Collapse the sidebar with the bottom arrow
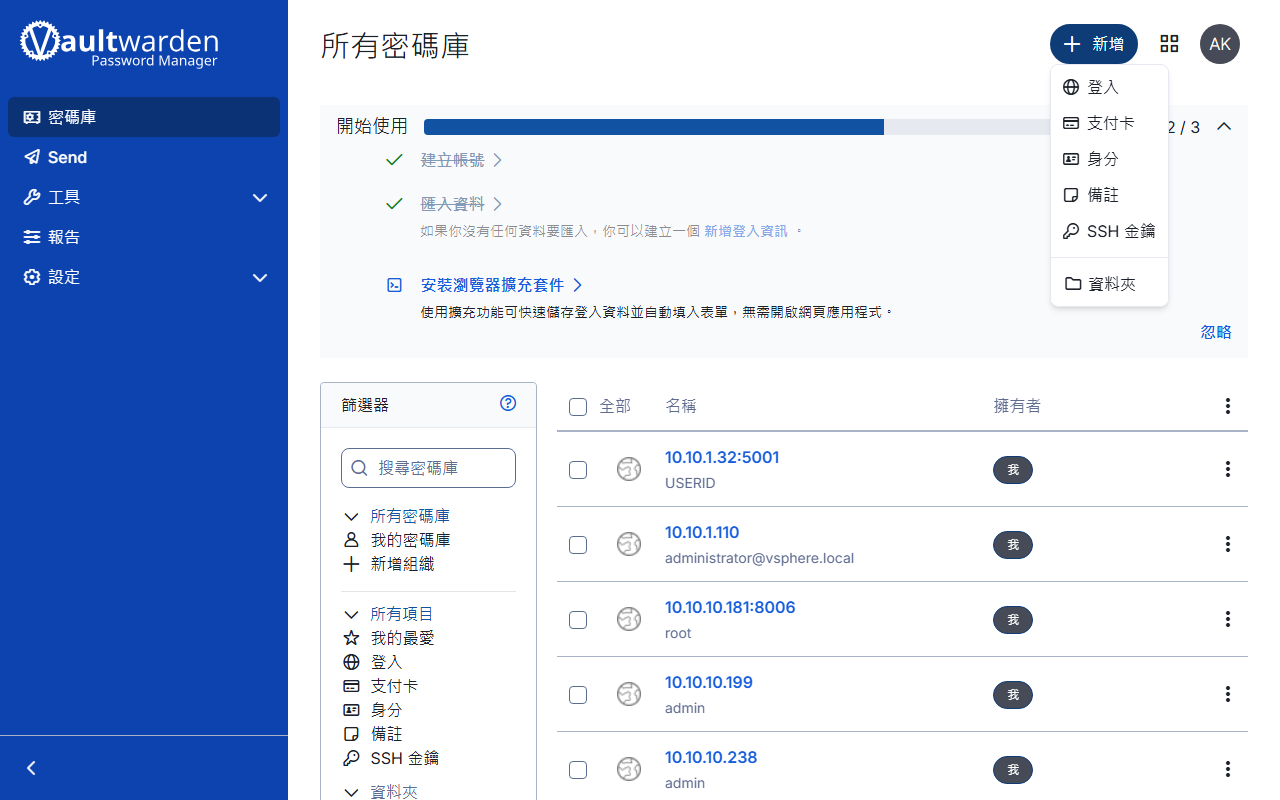This screenshot has width=1280, height=800. click(x=31, y=768)
